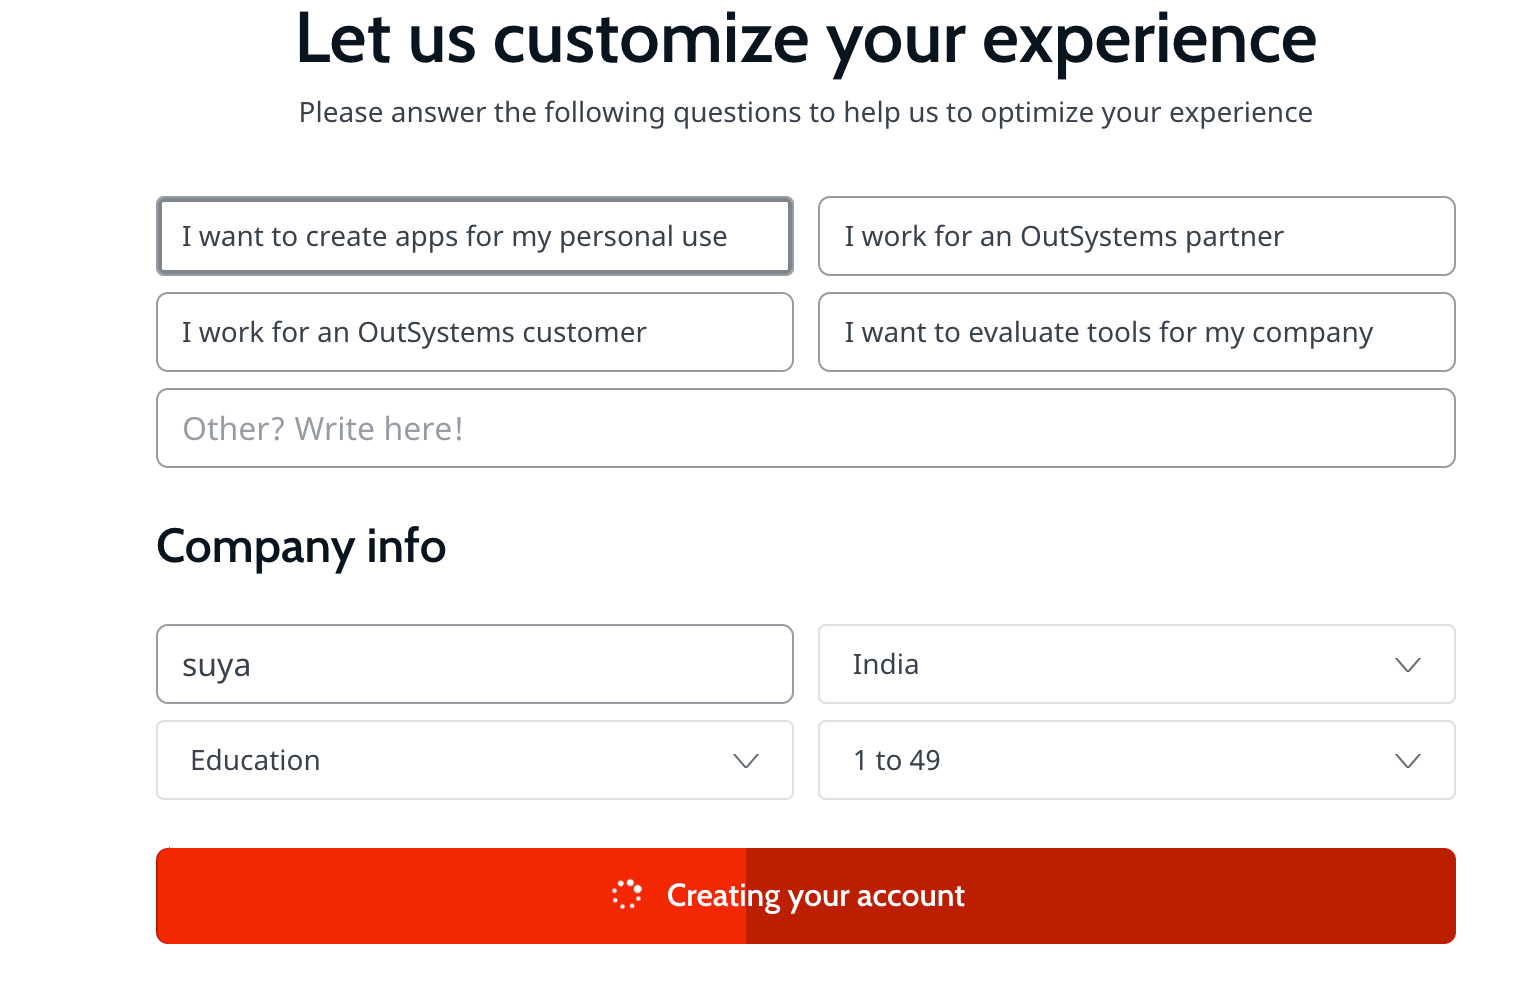Screen dimensions: 1520x994
Task: Click the 'Company info' section heading
Action: [301, 547]
